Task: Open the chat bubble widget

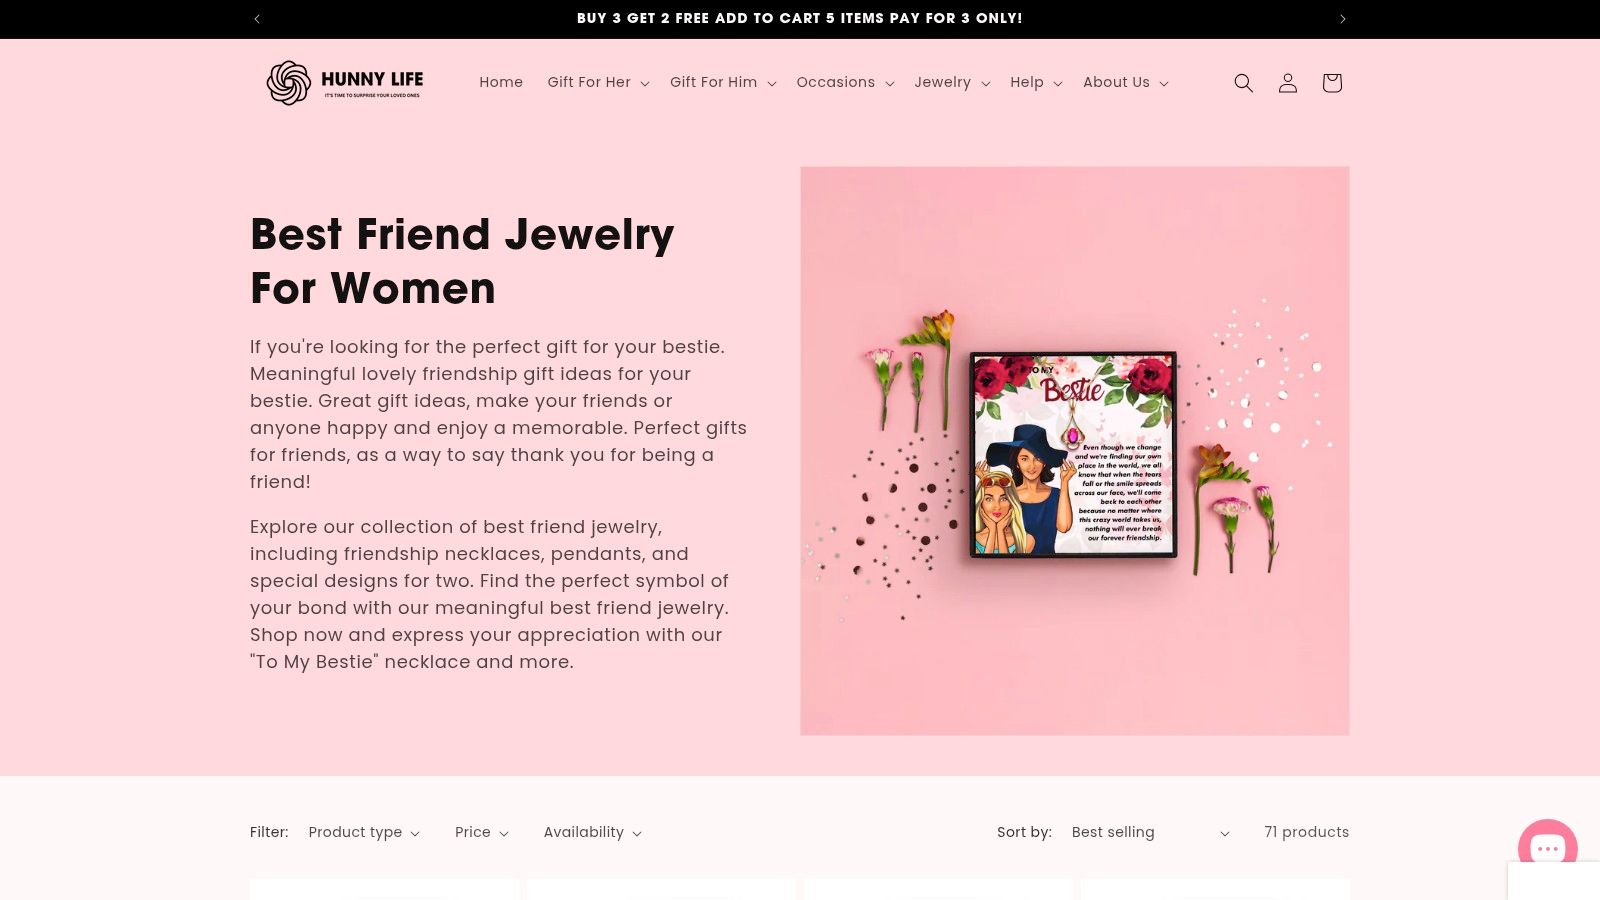Action: click(1547, 848)
